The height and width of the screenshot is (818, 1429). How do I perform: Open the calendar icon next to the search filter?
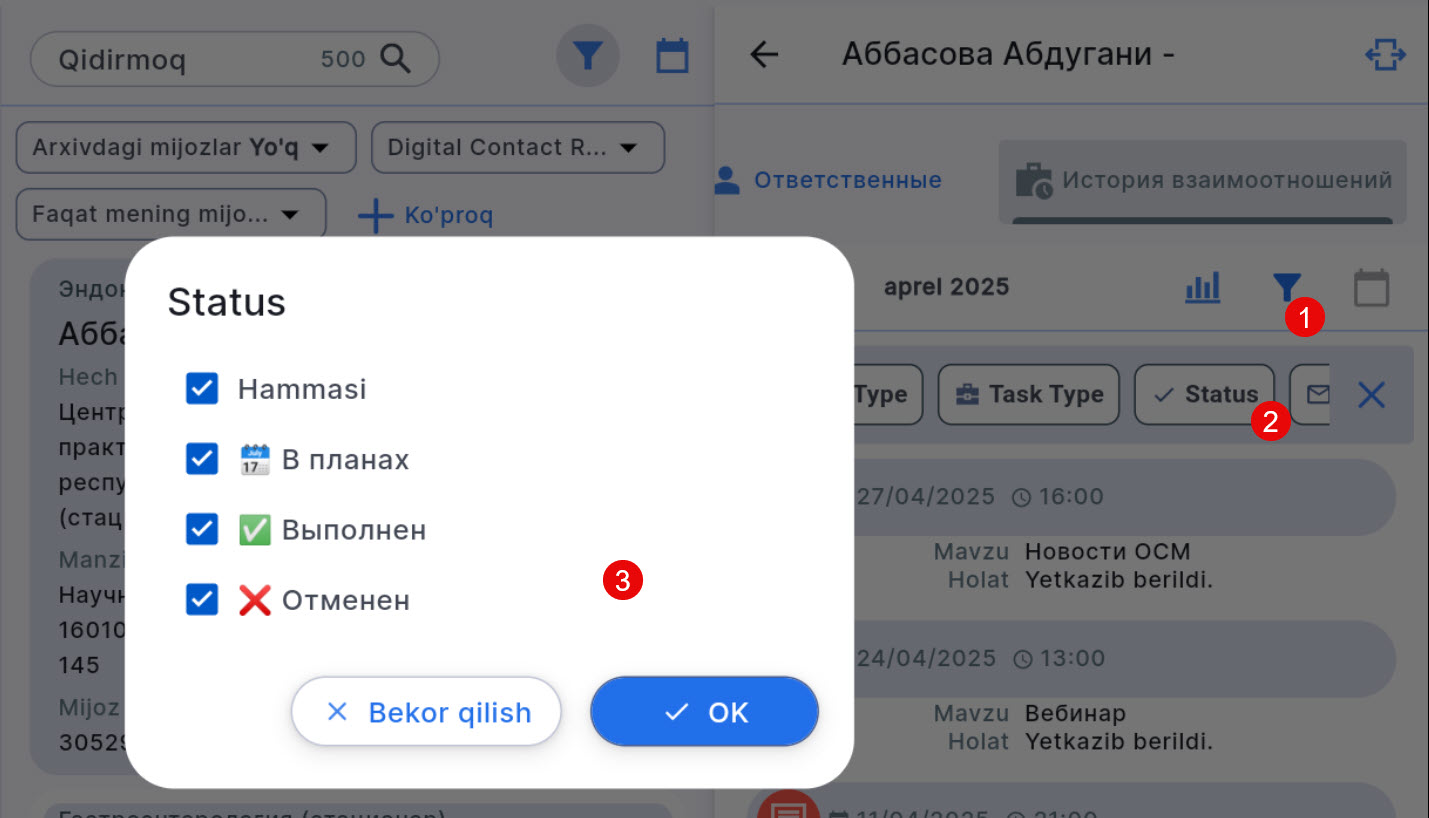click(672, 55)
